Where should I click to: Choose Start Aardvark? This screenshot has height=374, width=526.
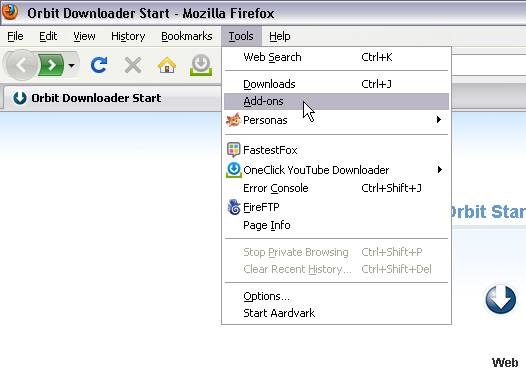(x=336, y=313)
